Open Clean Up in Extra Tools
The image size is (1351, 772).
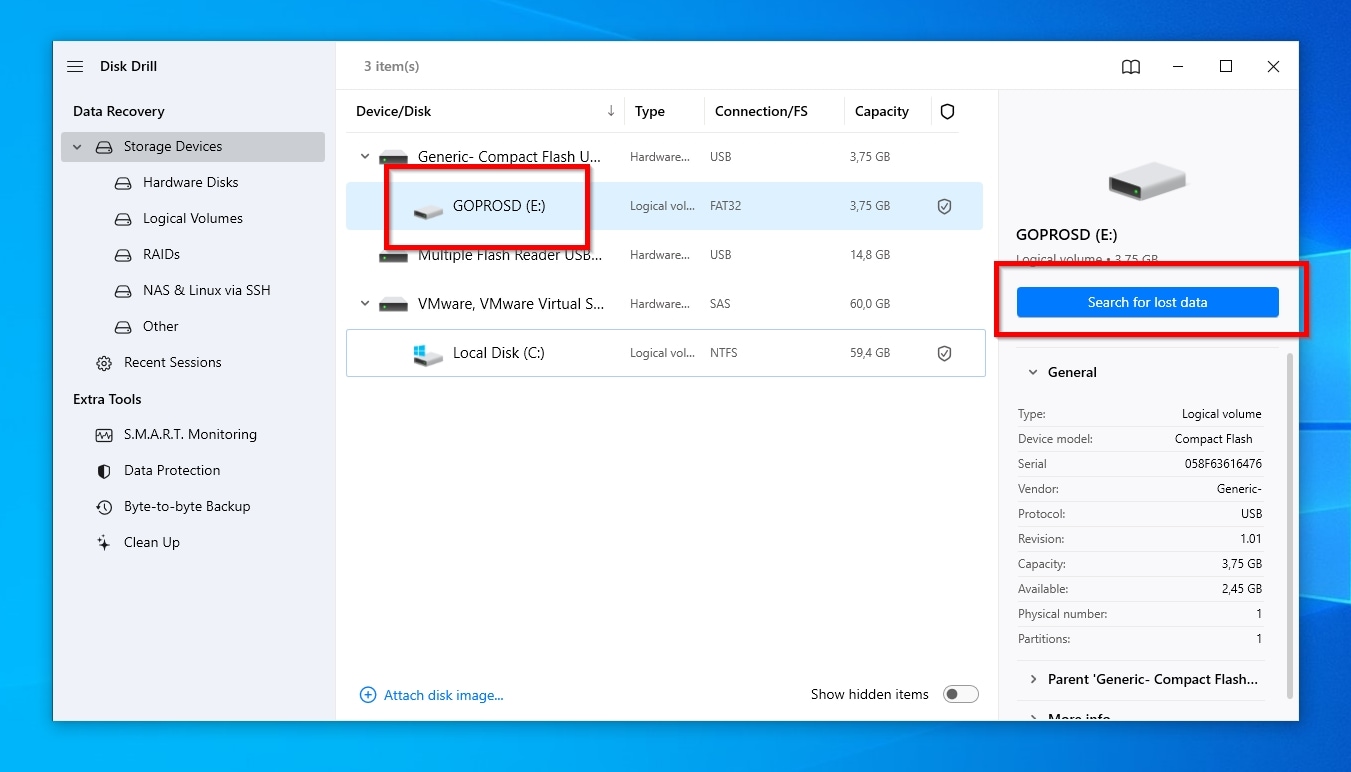[x=152, y=543]
